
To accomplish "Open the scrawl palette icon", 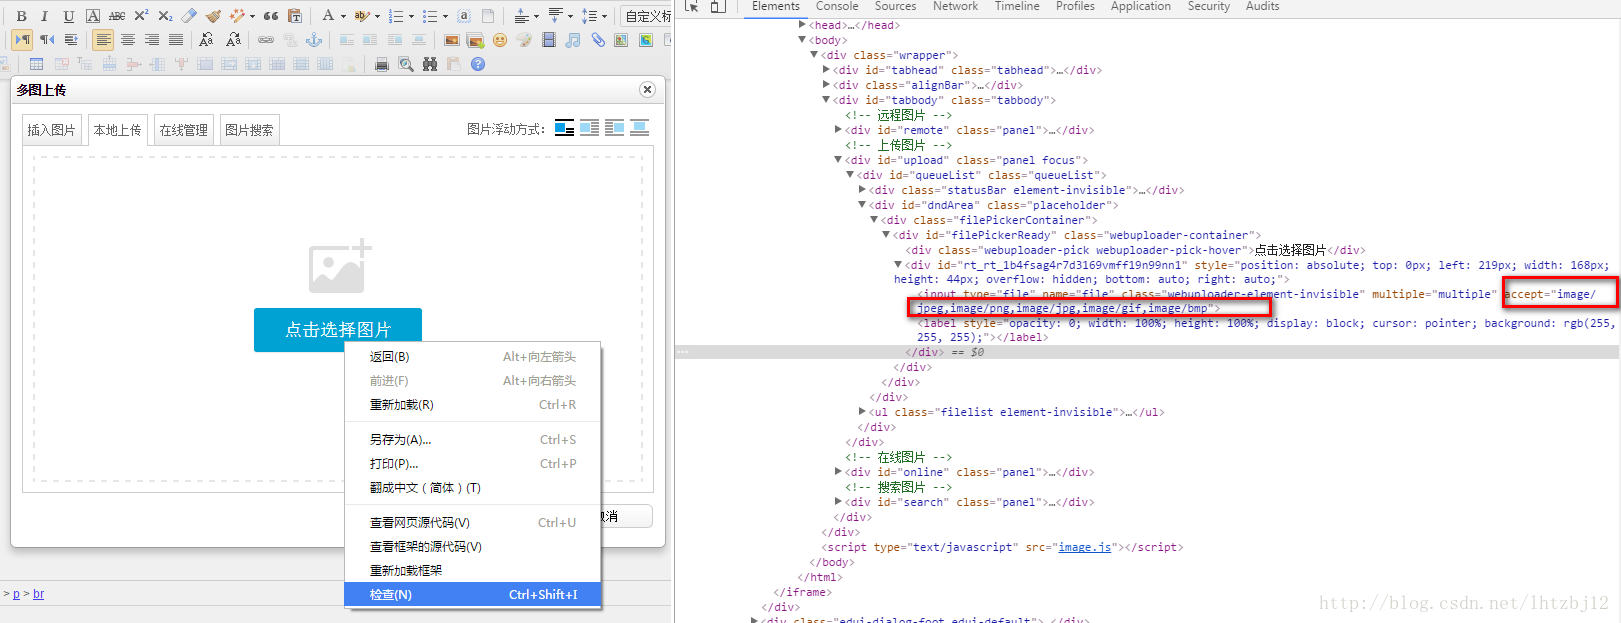I will [x=524, y=40].
